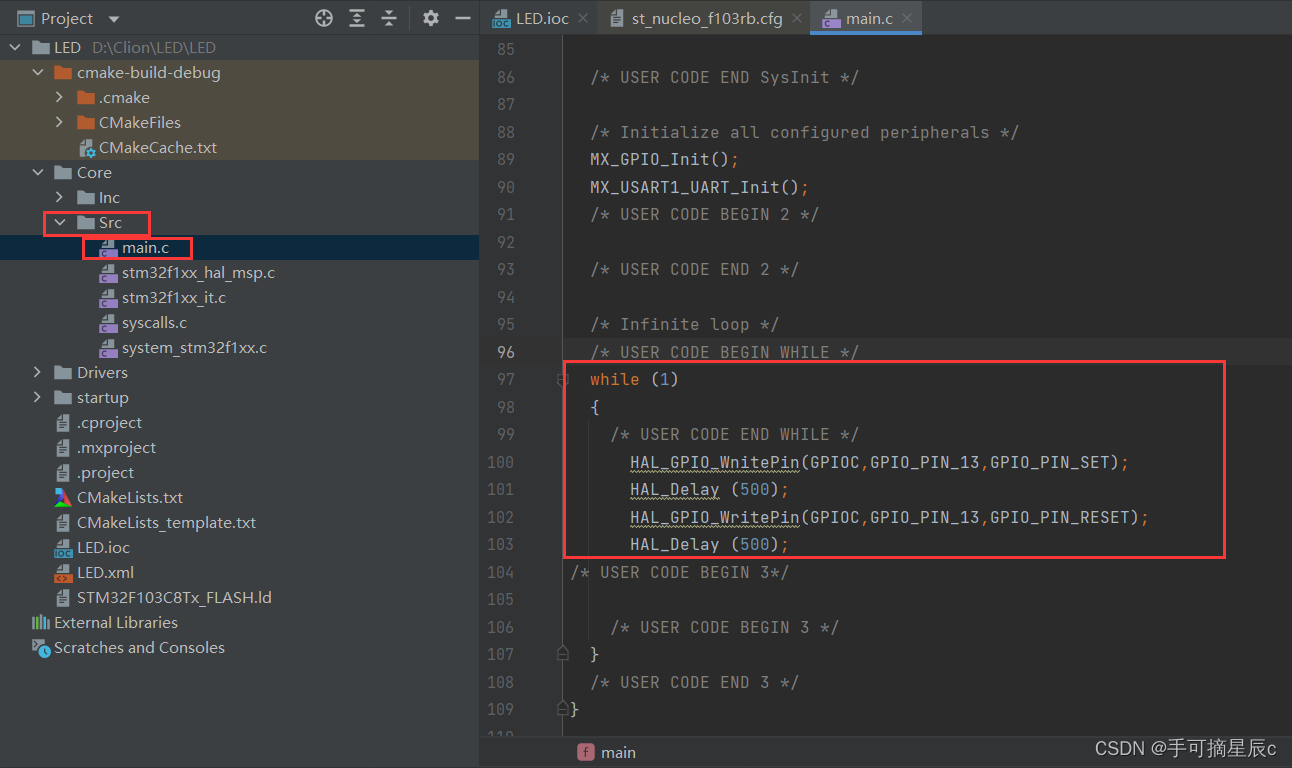Select system_stm32f1xx.c file
Image resolution: width=1292 pixels, height=768 pixels.
click(194, 347)
